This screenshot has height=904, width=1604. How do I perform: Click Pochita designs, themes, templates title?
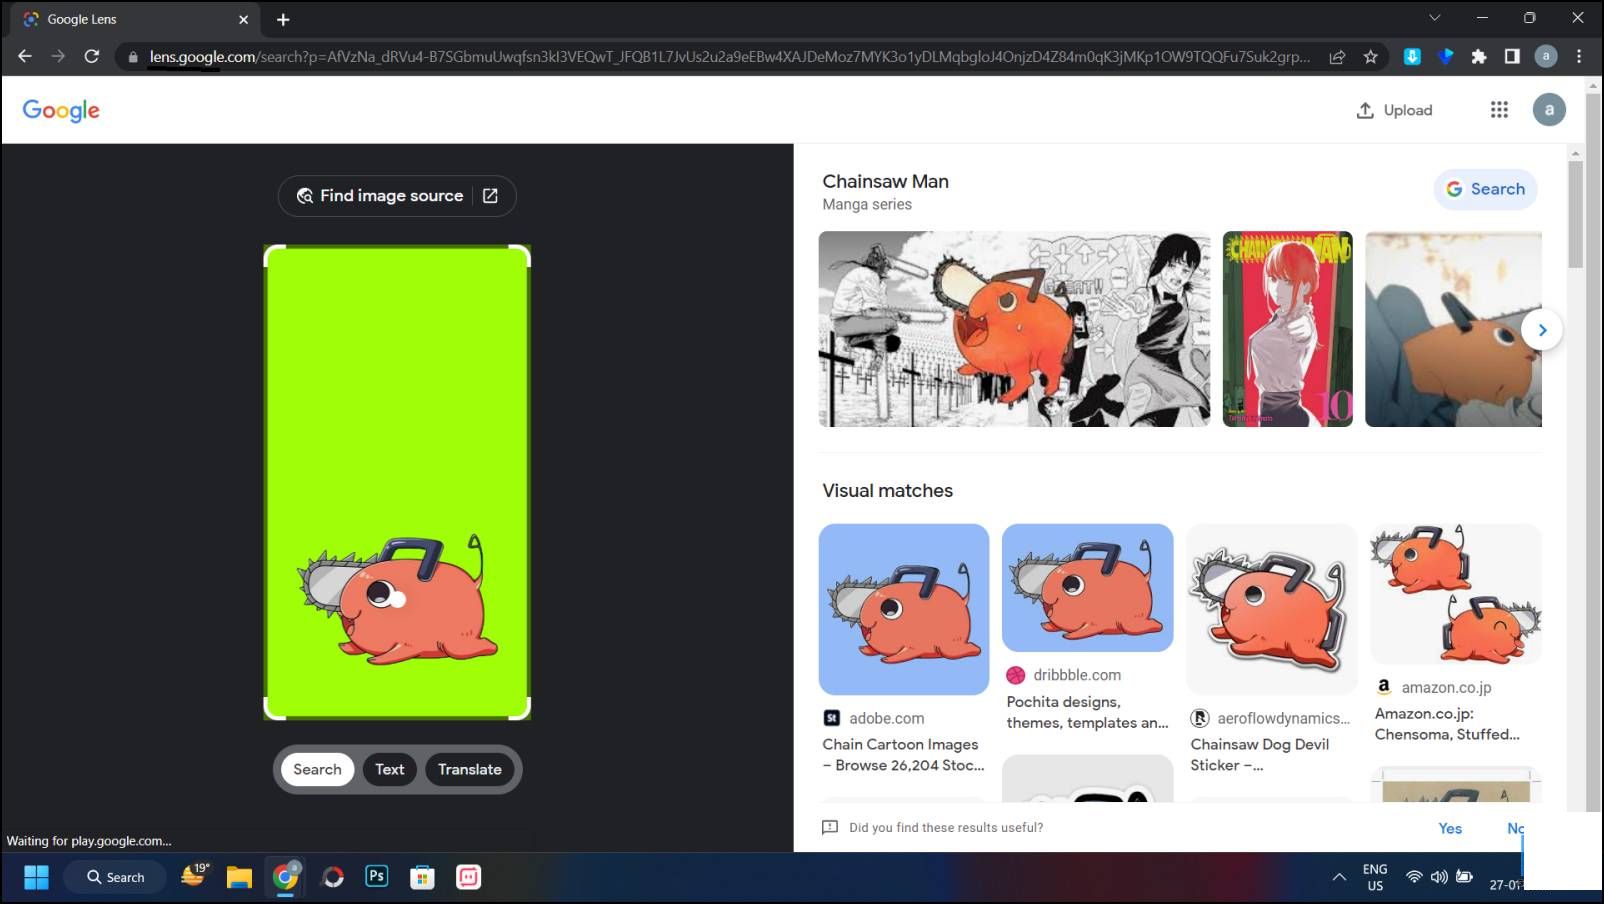[x=1087, y=712]
